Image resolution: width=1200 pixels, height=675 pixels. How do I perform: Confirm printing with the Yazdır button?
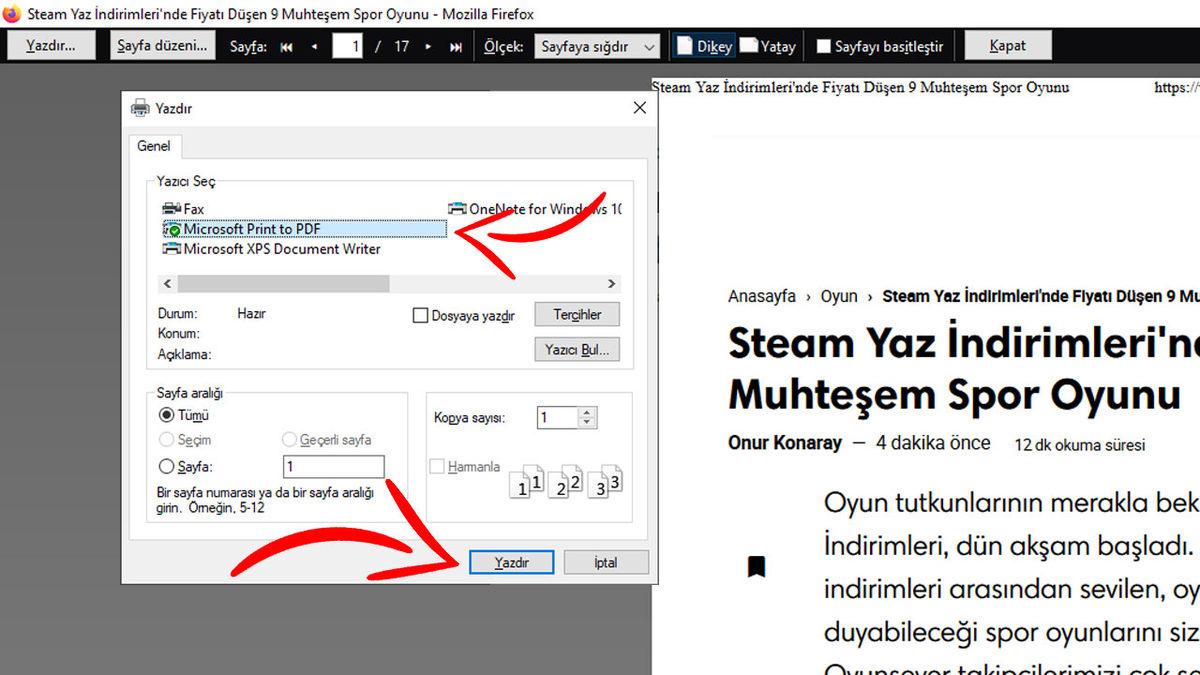point(512,561)
